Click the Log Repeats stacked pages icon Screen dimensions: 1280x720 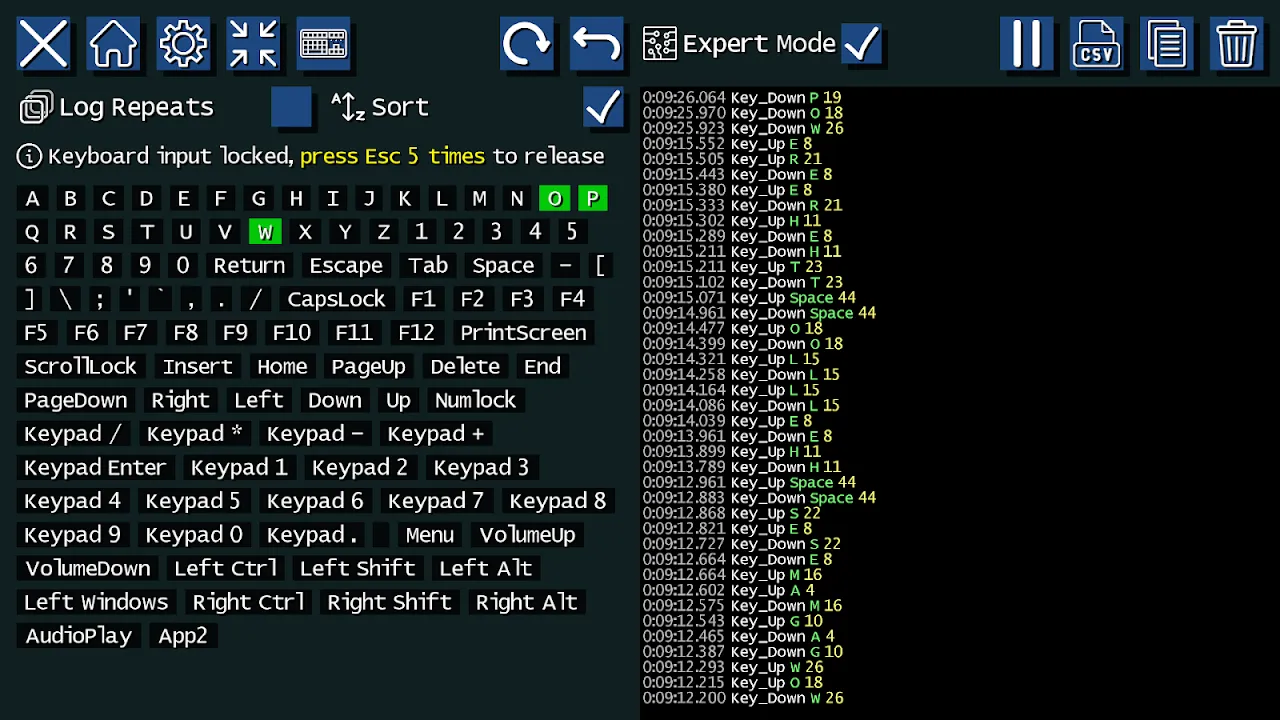coord(36,107)
